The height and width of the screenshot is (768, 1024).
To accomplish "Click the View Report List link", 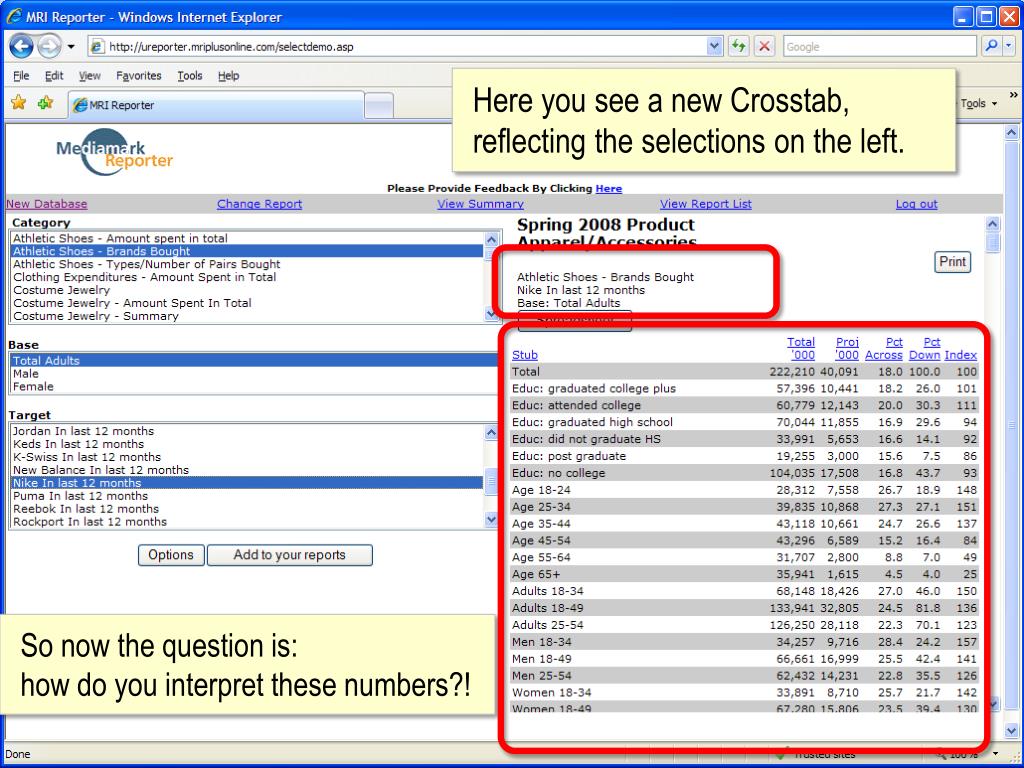I will (705, 204).
